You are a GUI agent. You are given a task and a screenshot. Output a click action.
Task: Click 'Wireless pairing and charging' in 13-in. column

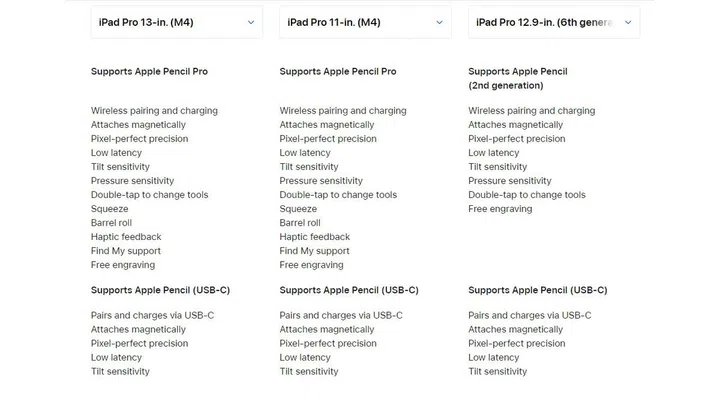[x=154, y=111]
